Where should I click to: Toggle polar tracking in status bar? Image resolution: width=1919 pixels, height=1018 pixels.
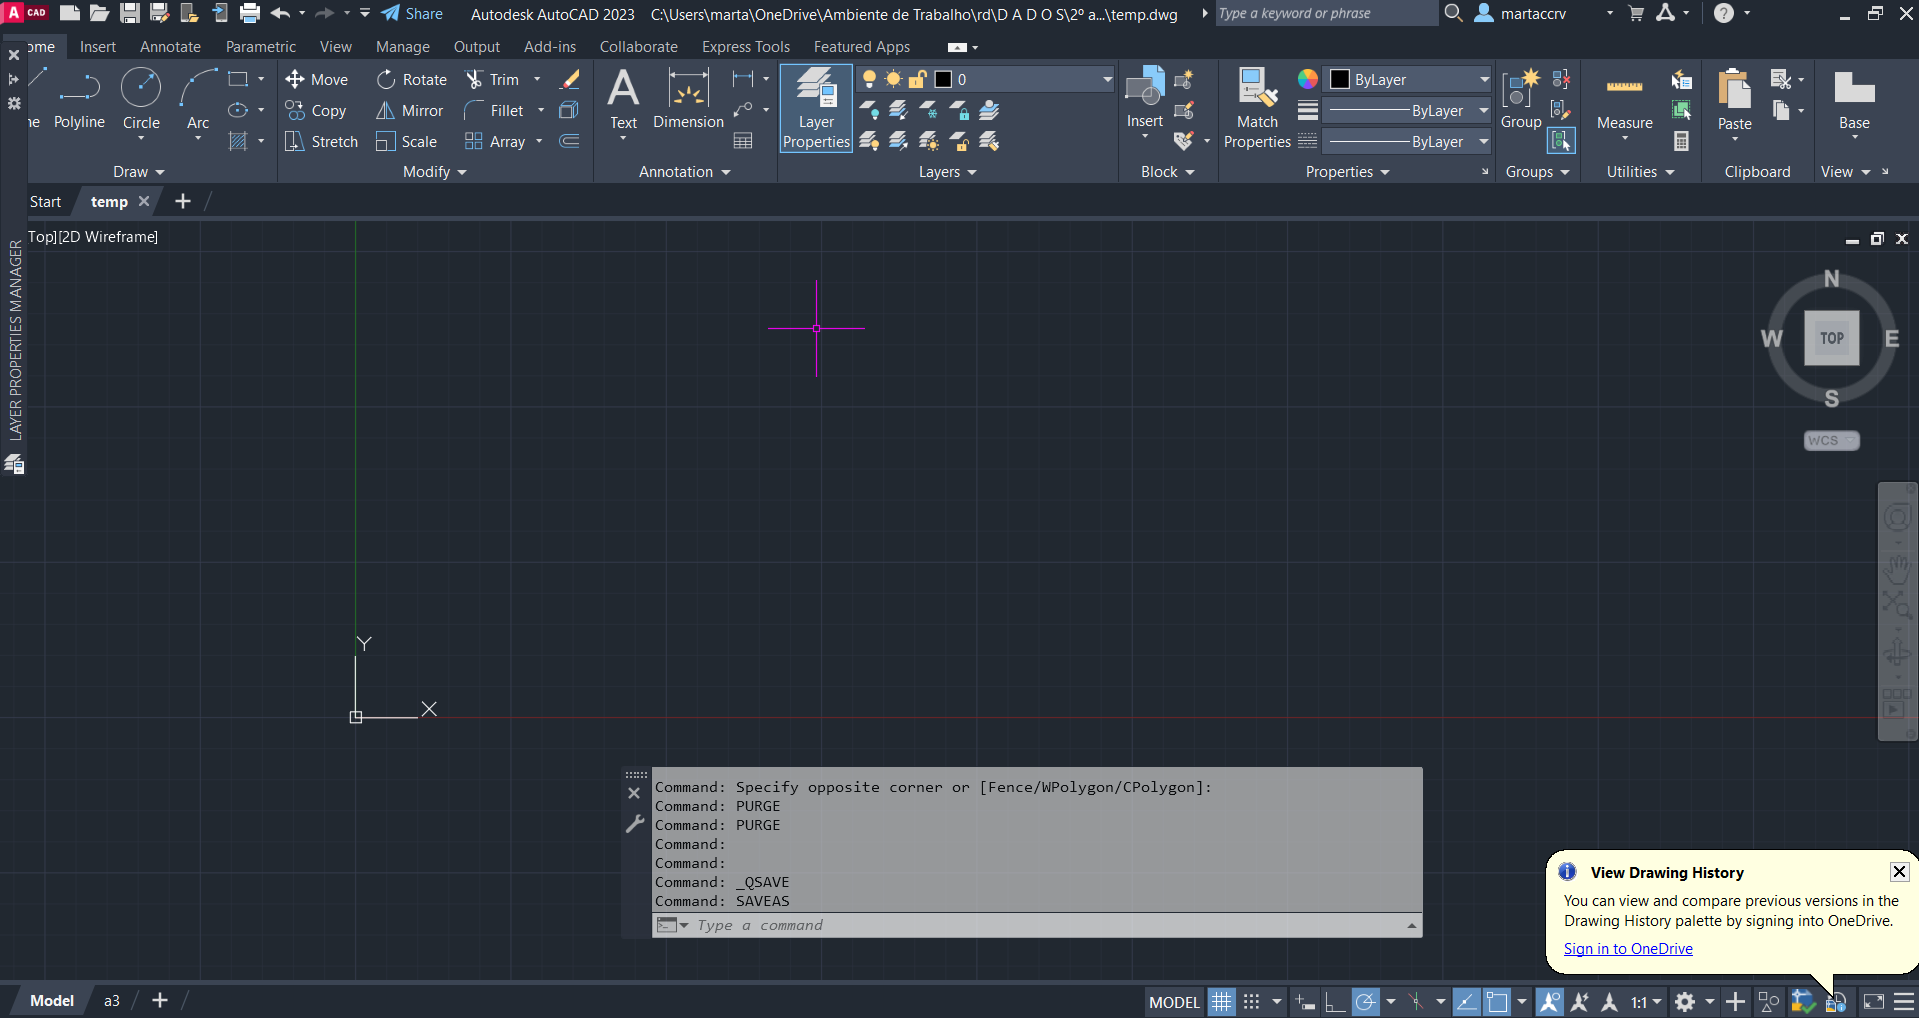point(1365,1001)
